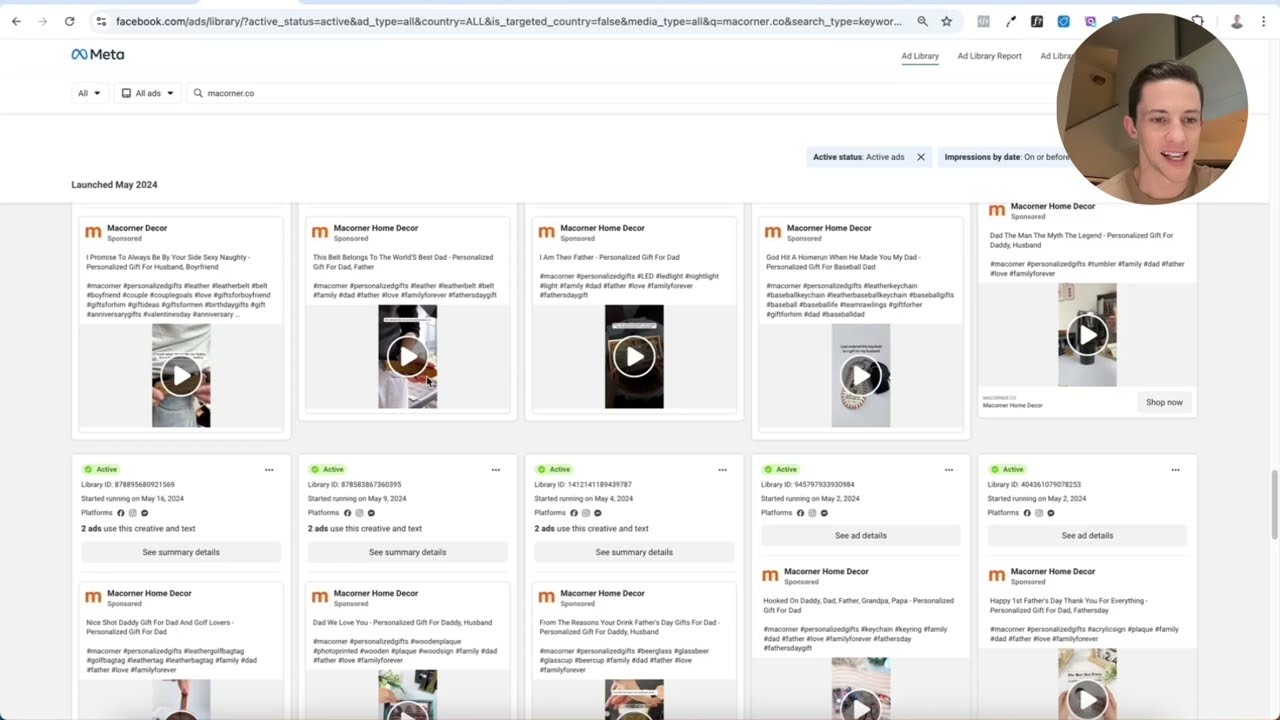Open the 'All ads' category dropdown

click(148, 93)
